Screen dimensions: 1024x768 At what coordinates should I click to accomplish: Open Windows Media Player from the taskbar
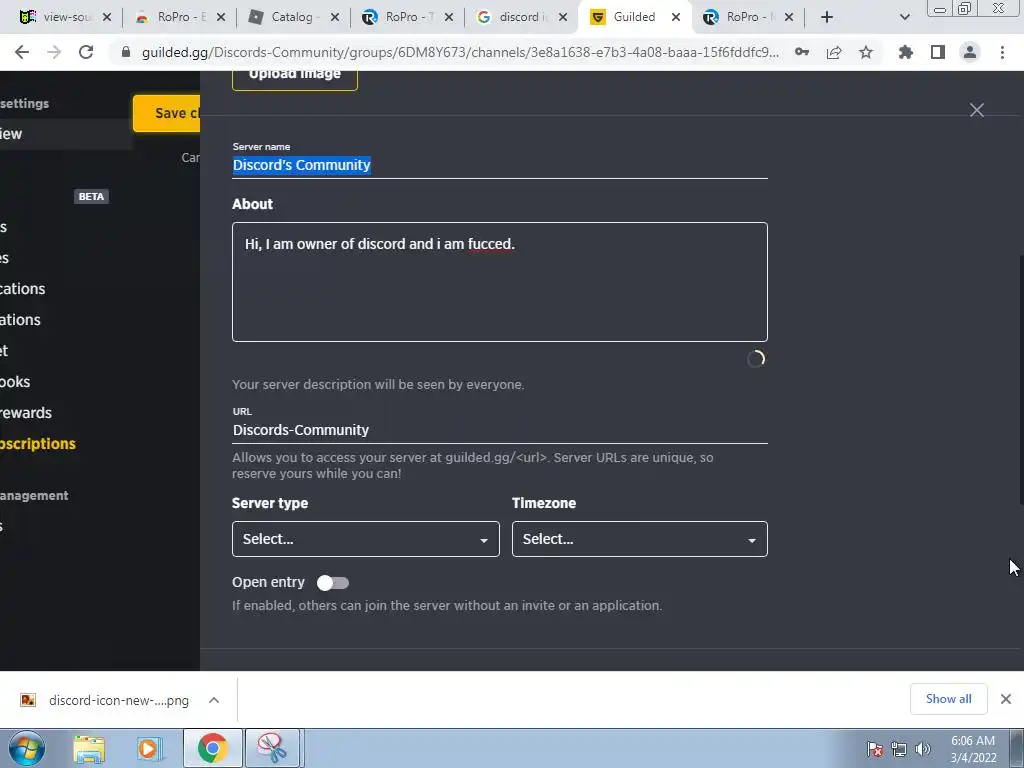(x=150, y=749)
